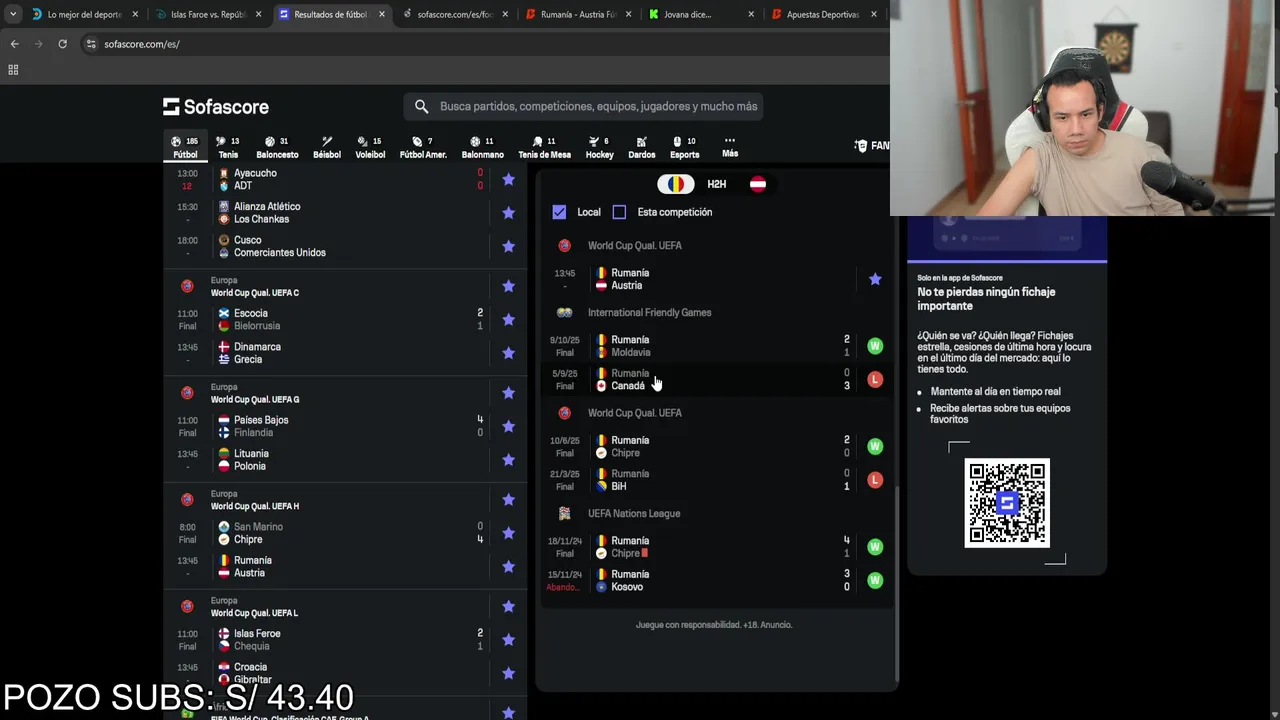1280x720 pixels.
Task: Click the Sofascore app QR code
Action: coord(1007,503)
